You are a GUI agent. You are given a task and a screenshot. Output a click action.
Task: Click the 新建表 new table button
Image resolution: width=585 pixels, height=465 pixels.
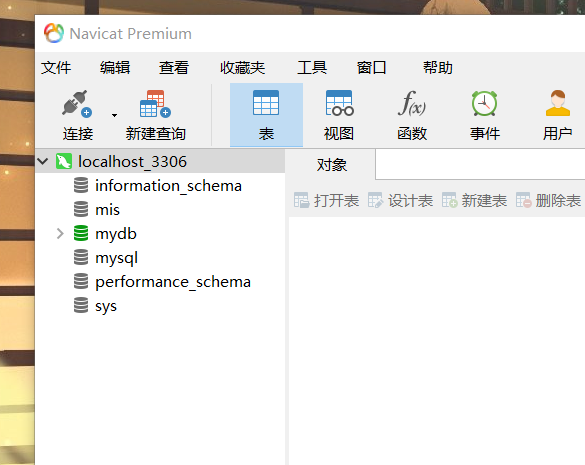[474, 200]
